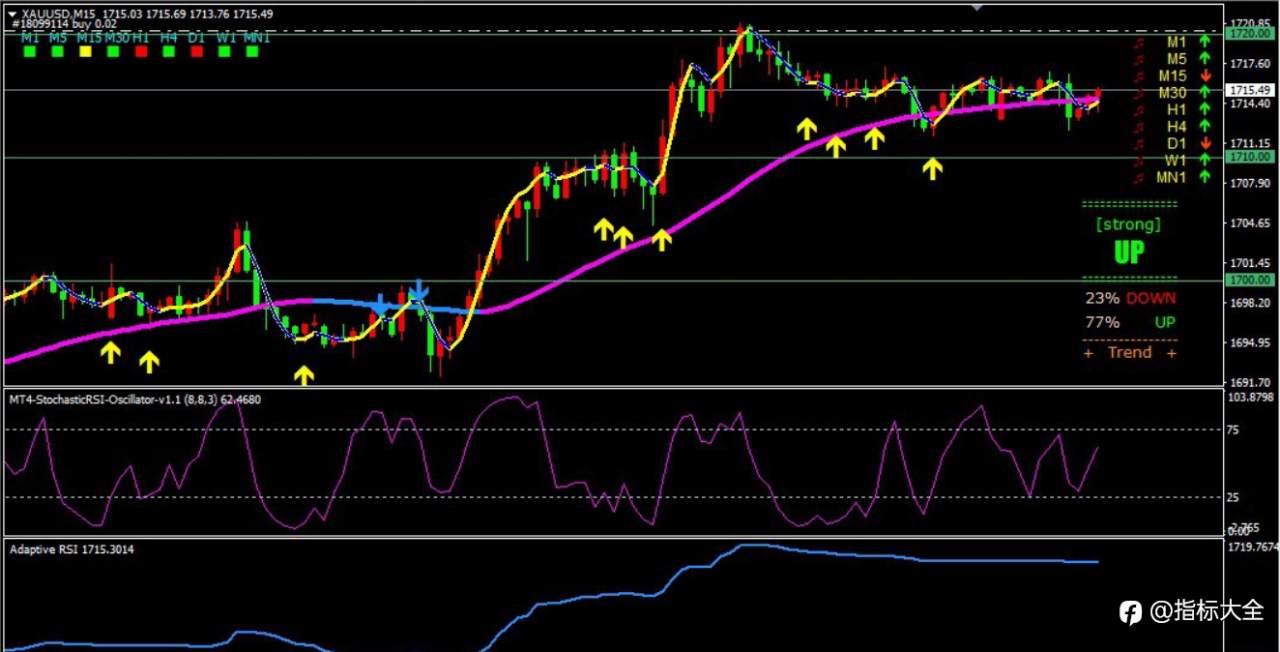Click the yellow D1 label in the trend panel
Screen dimensions: 1280x652
[1176, 144]
